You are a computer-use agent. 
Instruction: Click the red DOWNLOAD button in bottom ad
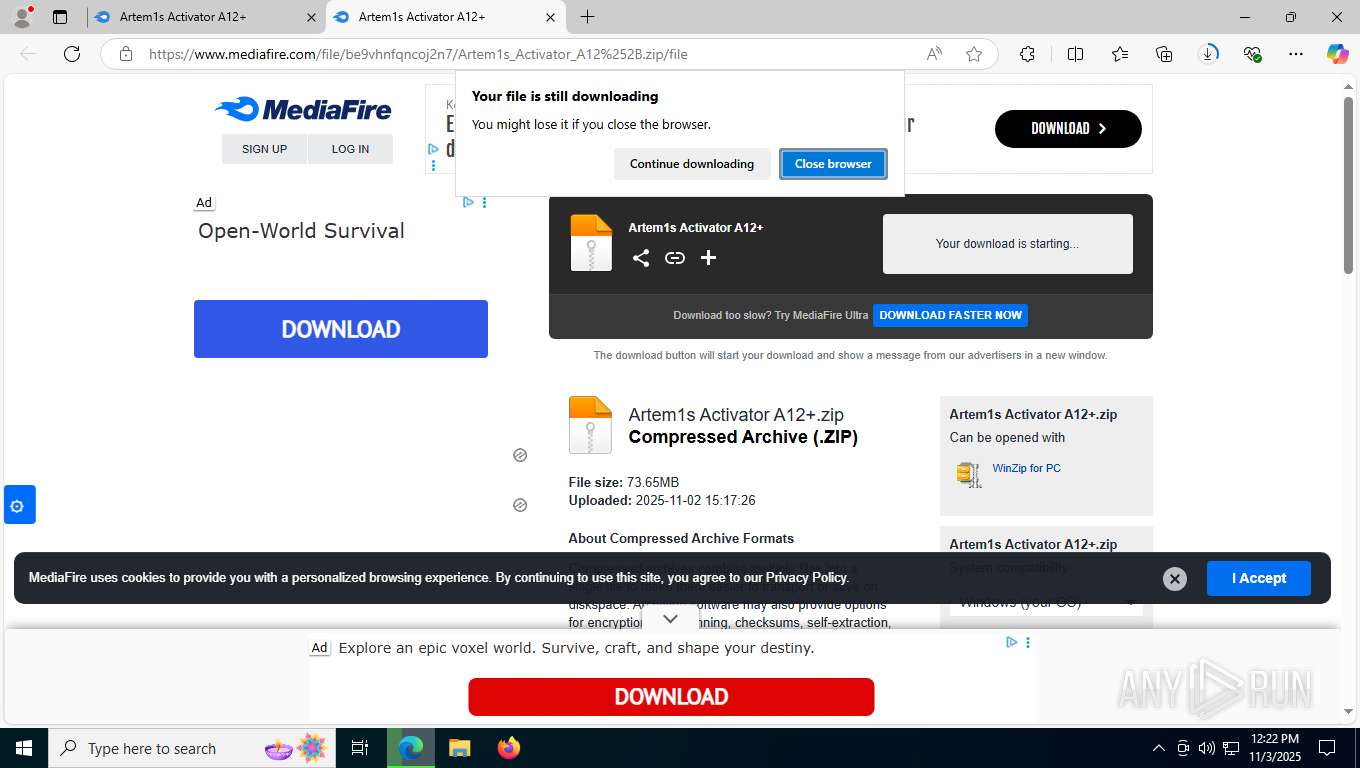pyautogui.click(x=671, y=697)
